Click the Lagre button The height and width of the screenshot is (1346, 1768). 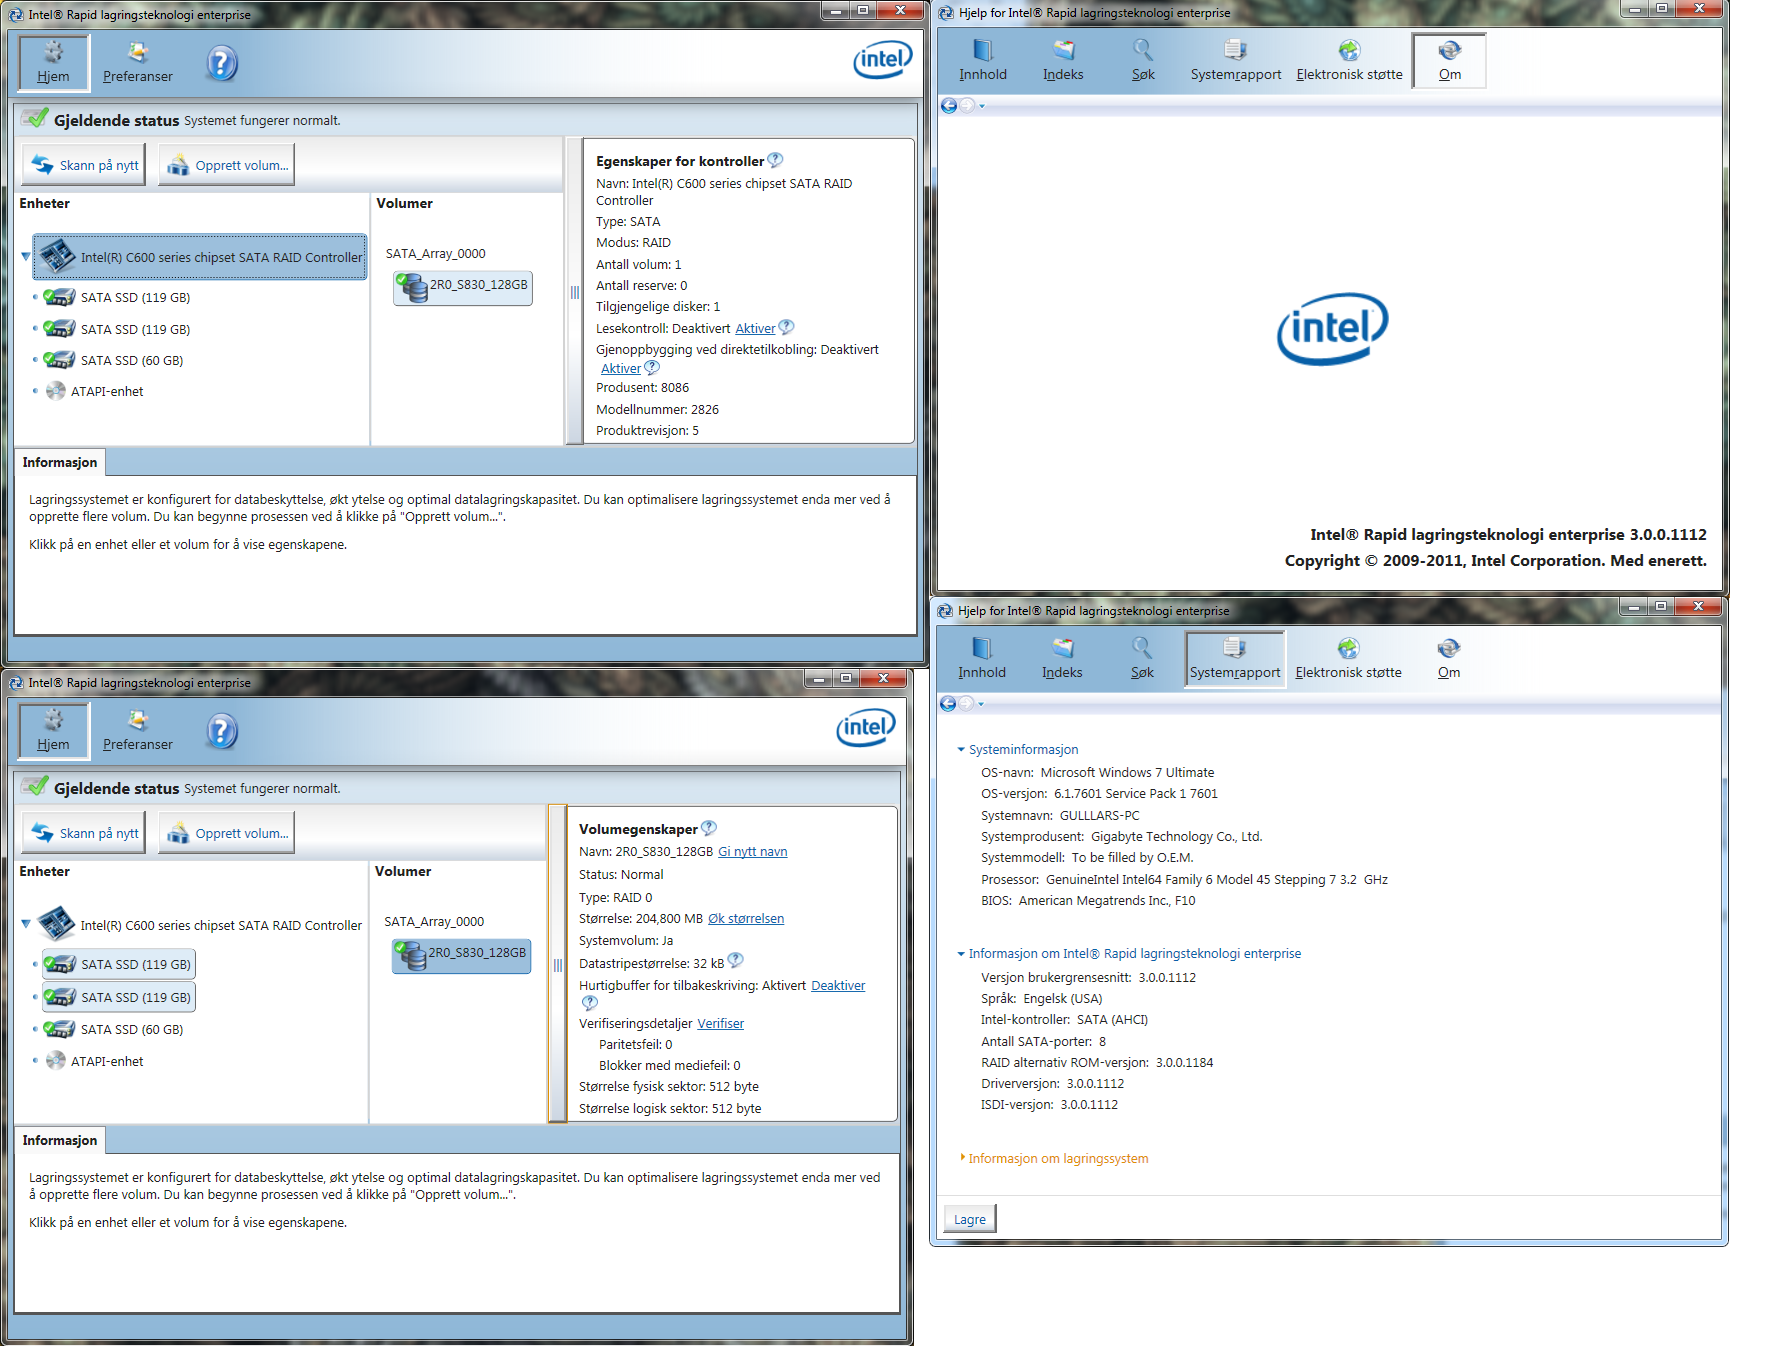tap(970, 1219)
